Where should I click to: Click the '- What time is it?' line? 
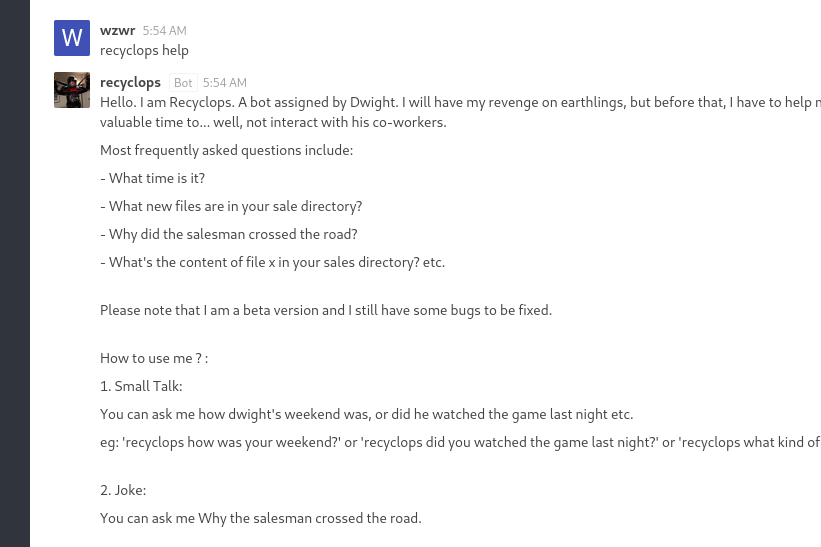pyautogui.click(x=153, y=178)
